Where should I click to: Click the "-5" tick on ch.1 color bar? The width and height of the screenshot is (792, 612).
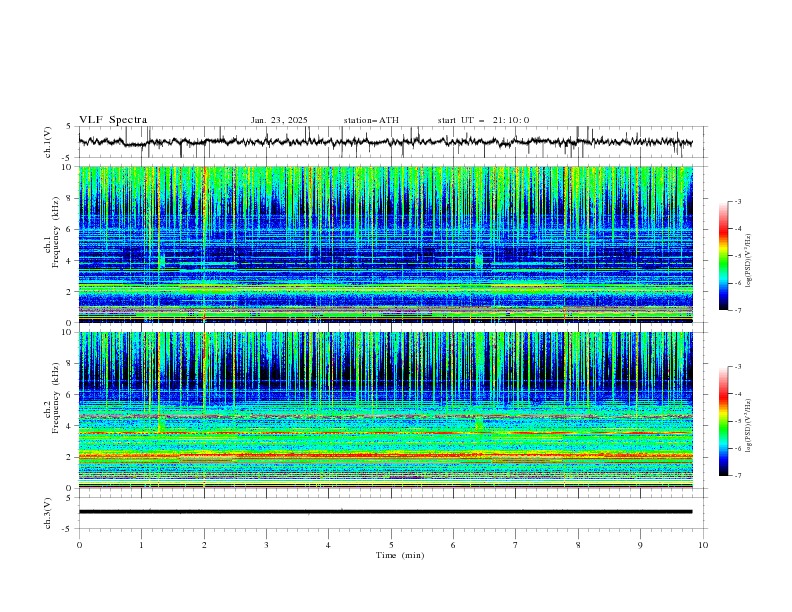738,256
